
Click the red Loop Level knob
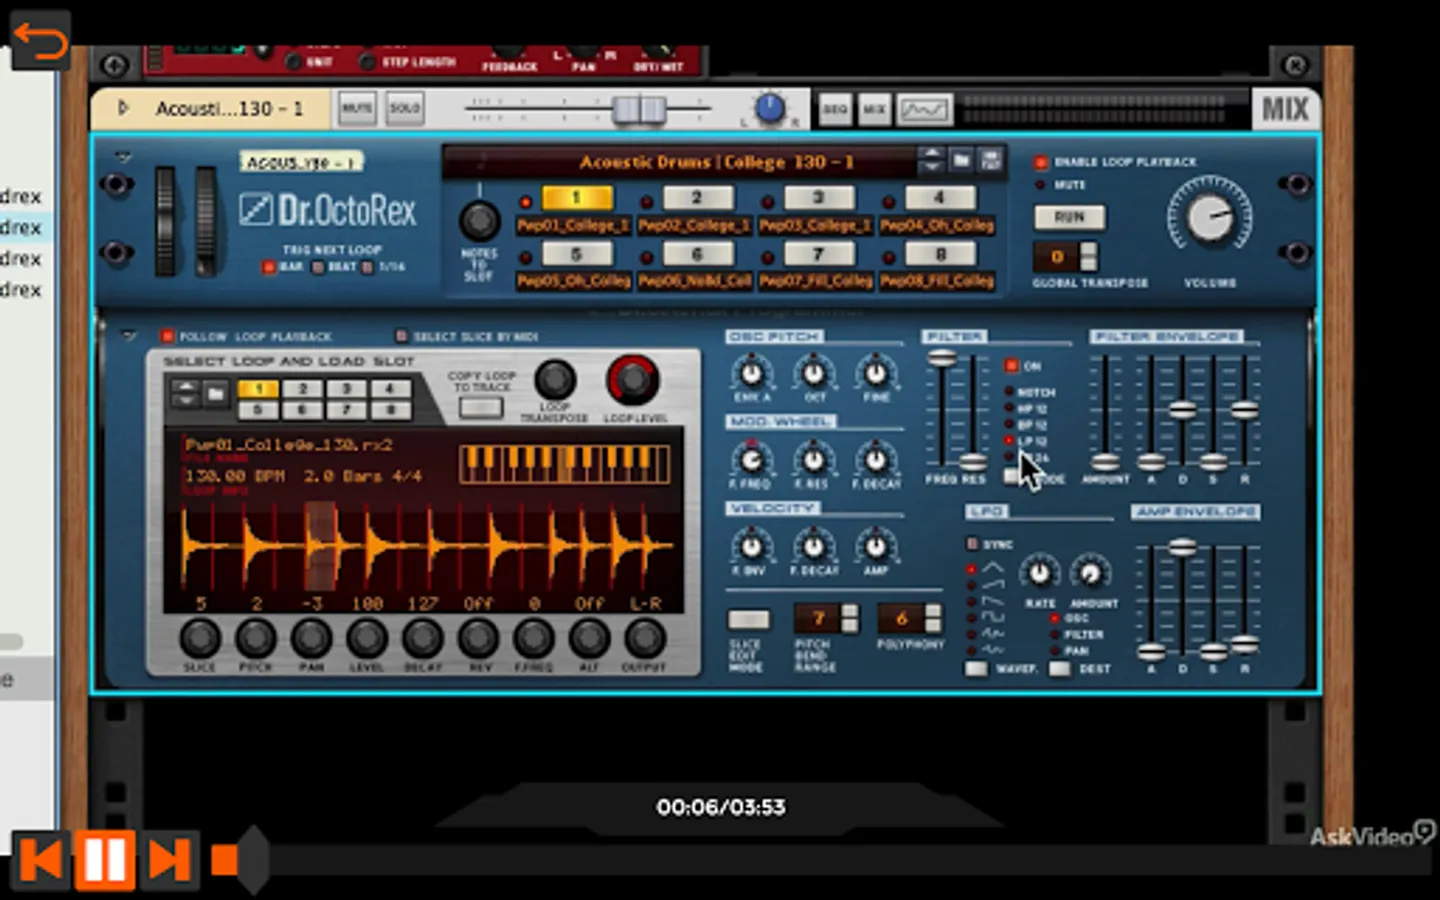[x=632, y=380]
